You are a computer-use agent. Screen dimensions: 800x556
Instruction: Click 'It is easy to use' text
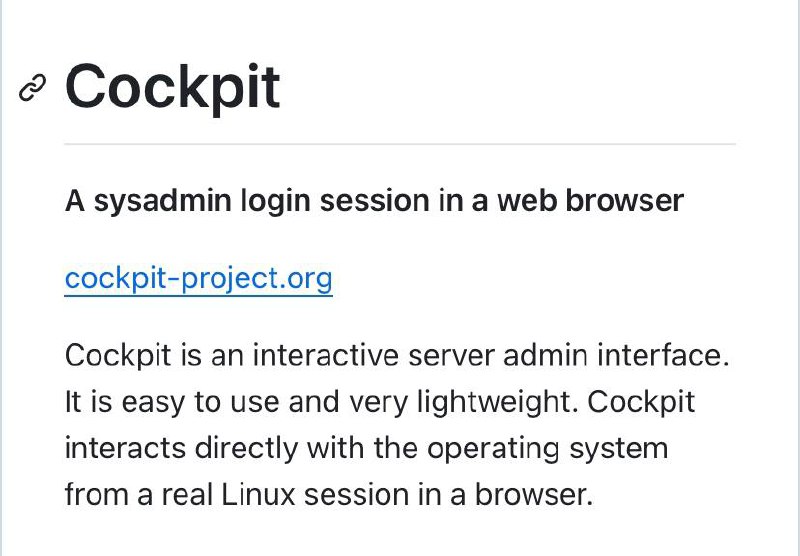(x=172, y=402)
